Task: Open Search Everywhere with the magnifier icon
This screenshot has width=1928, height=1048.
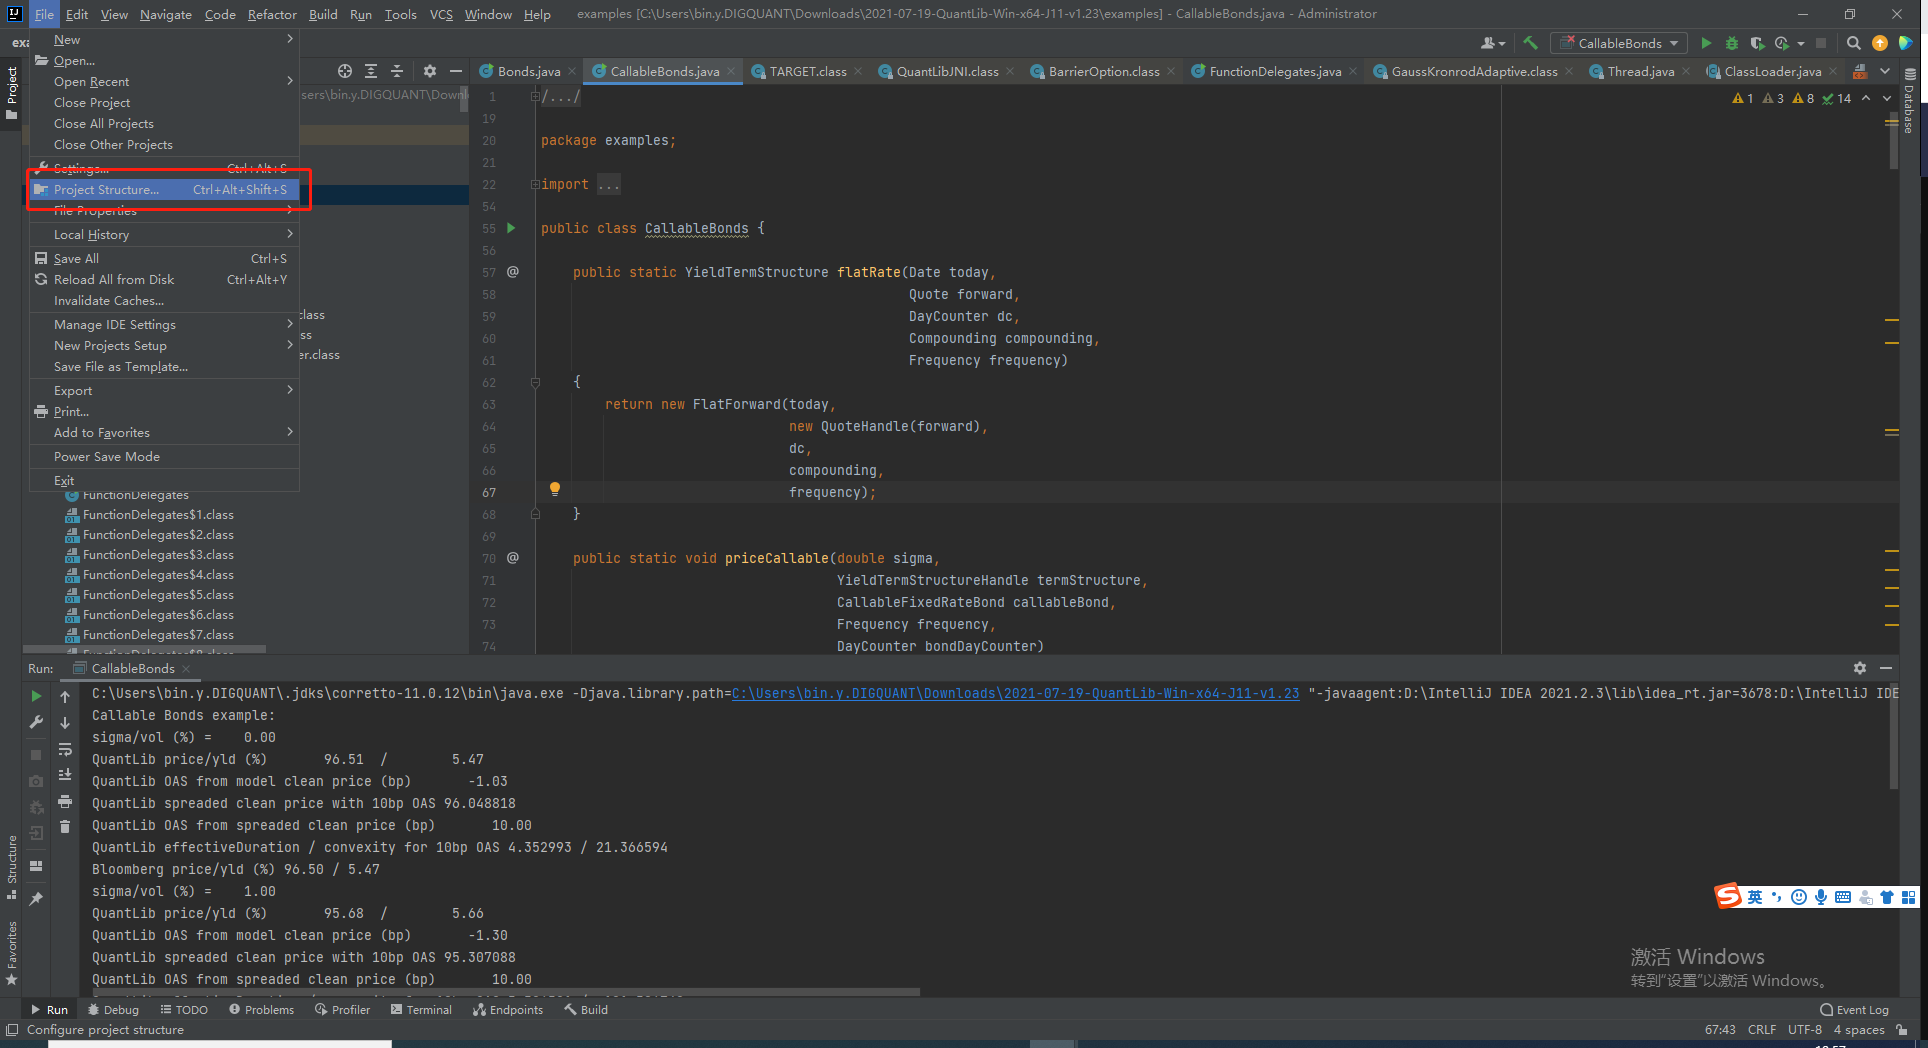Action: [x=1853, y=43]
